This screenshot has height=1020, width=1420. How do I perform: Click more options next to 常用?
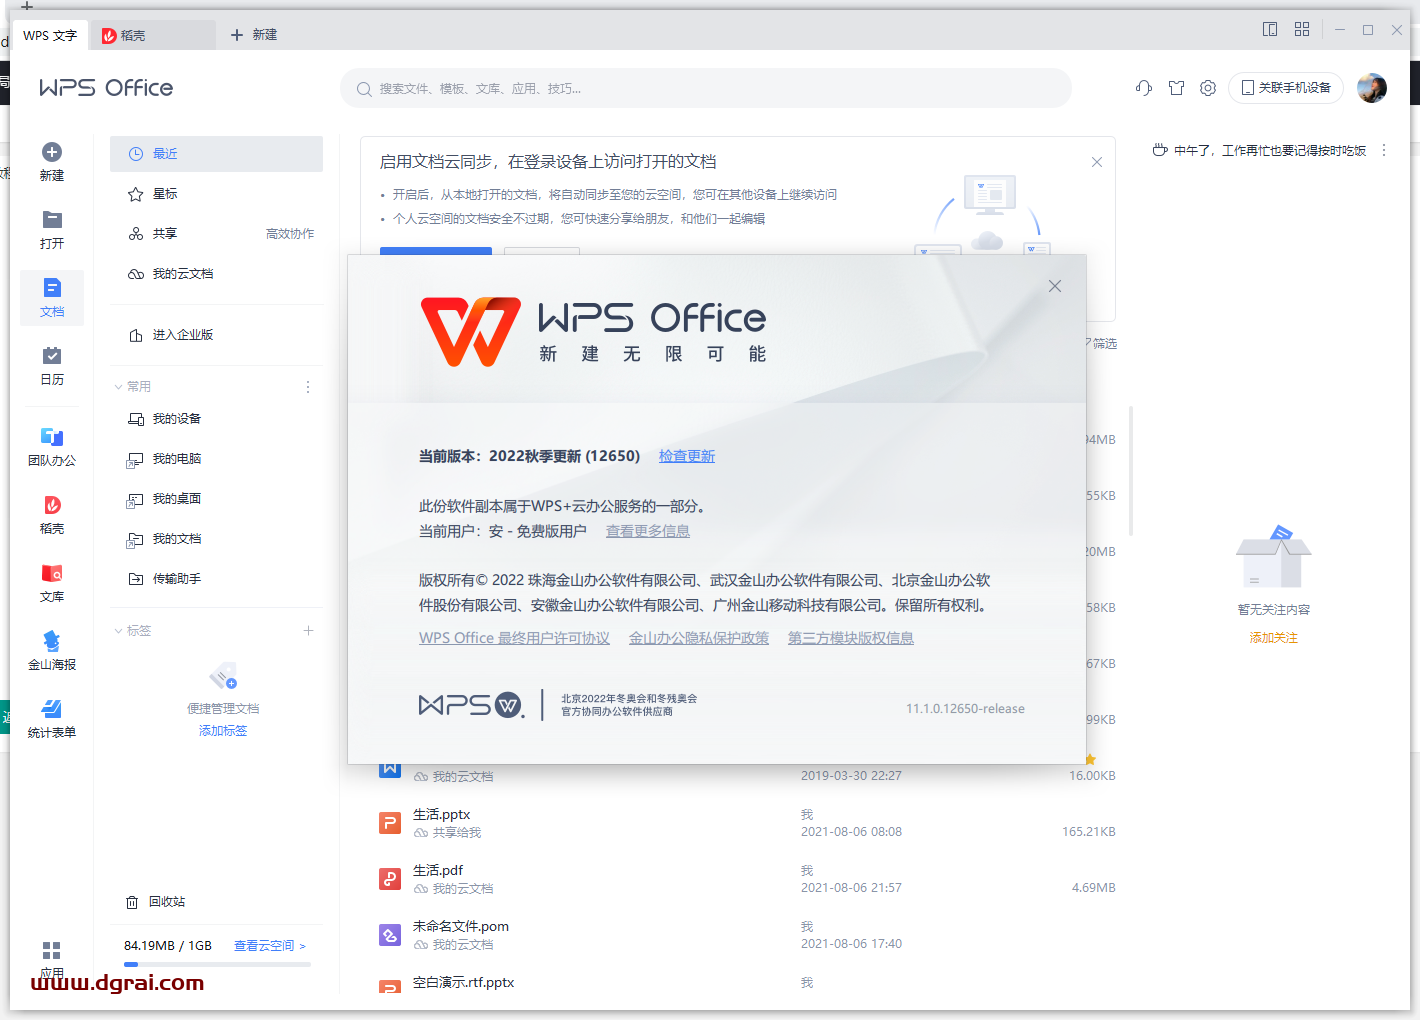click(308, 387)
